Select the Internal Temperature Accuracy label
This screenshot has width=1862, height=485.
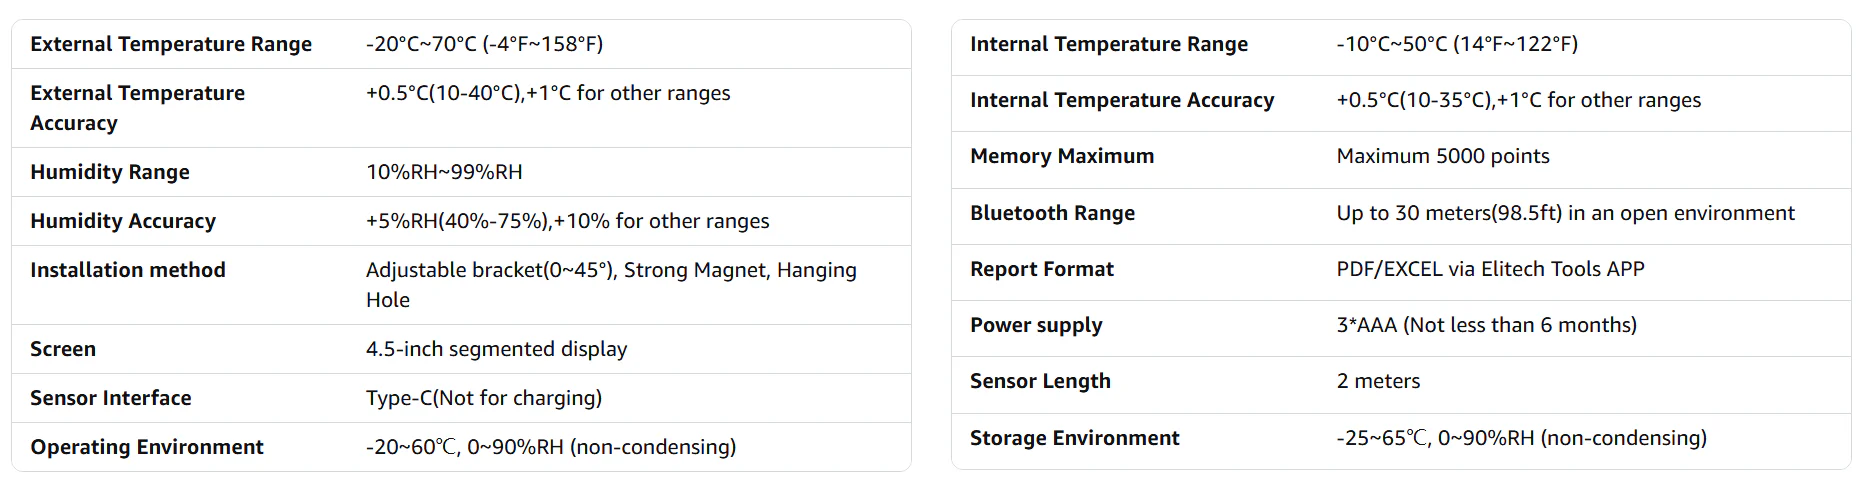click(x=1122, y=100)
